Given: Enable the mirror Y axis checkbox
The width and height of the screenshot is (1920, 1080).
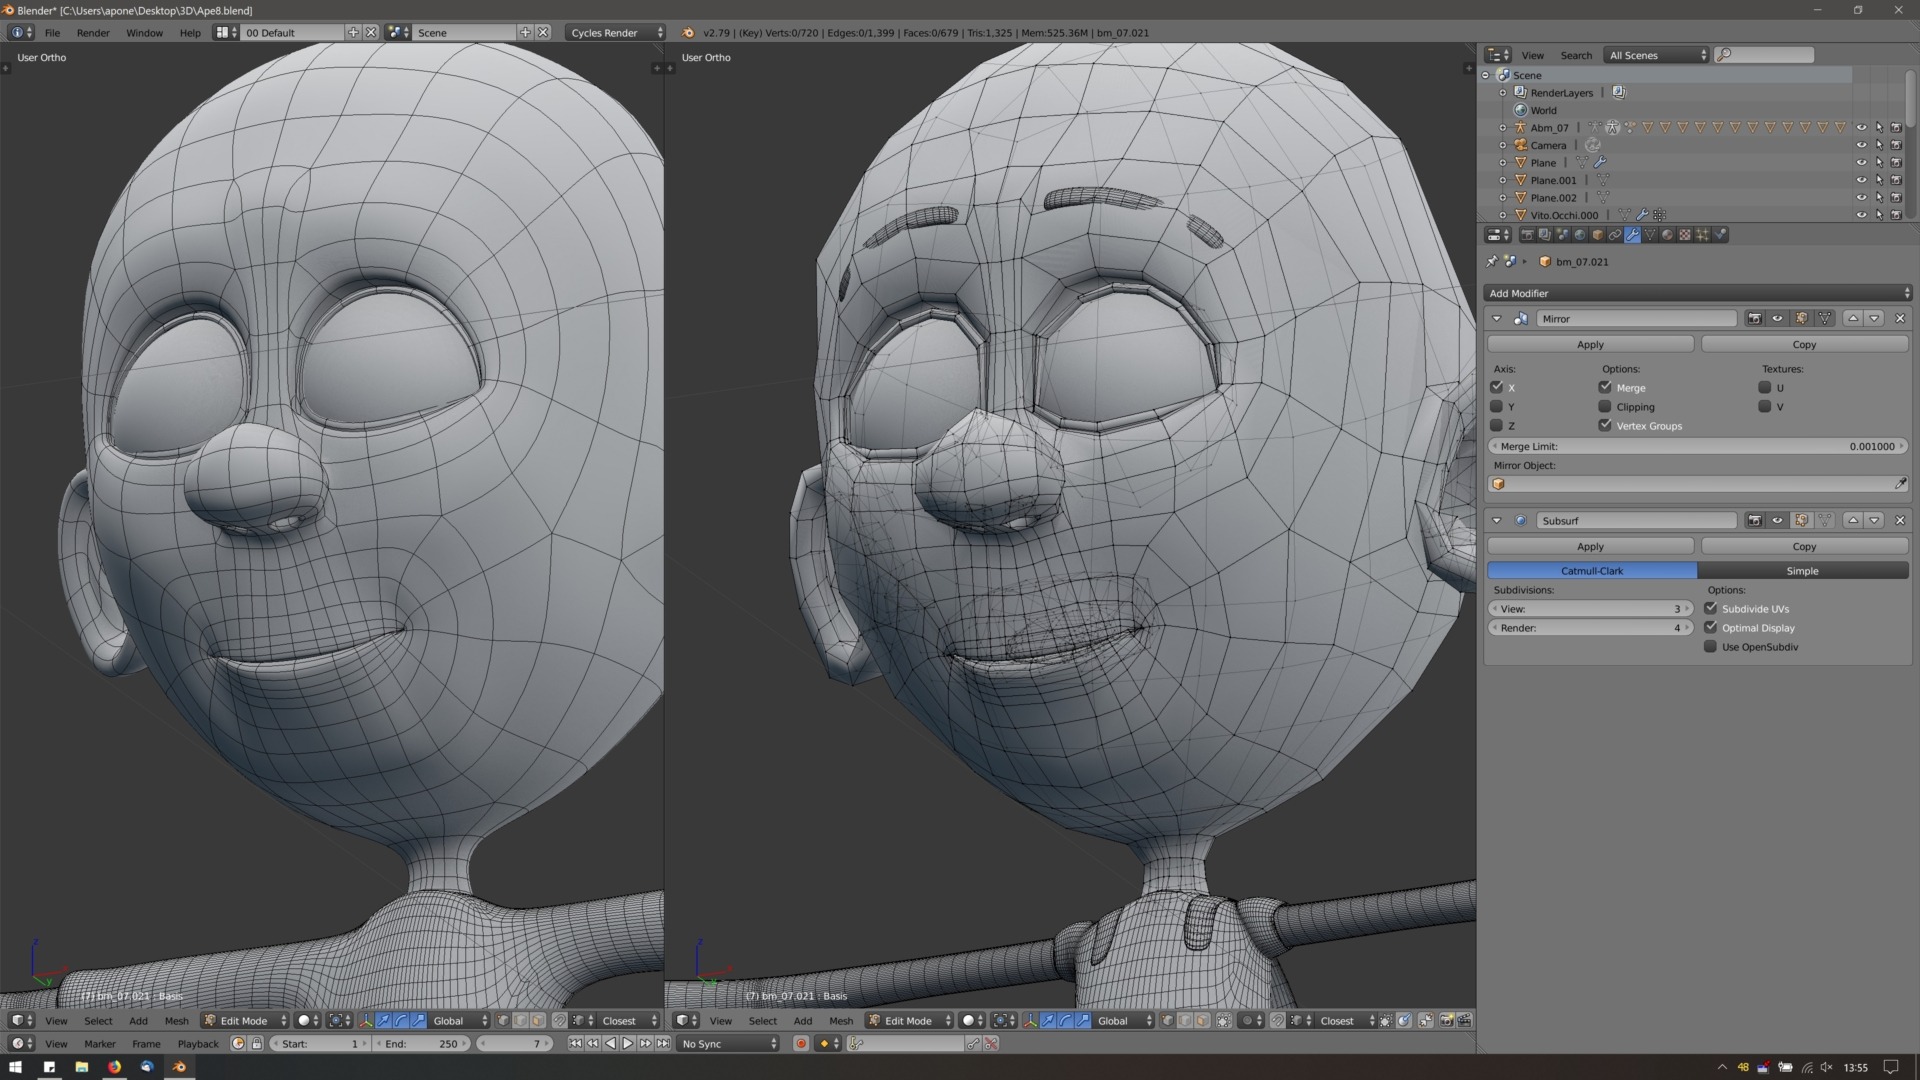Looking at the screenshot, I should [1496, 407].
